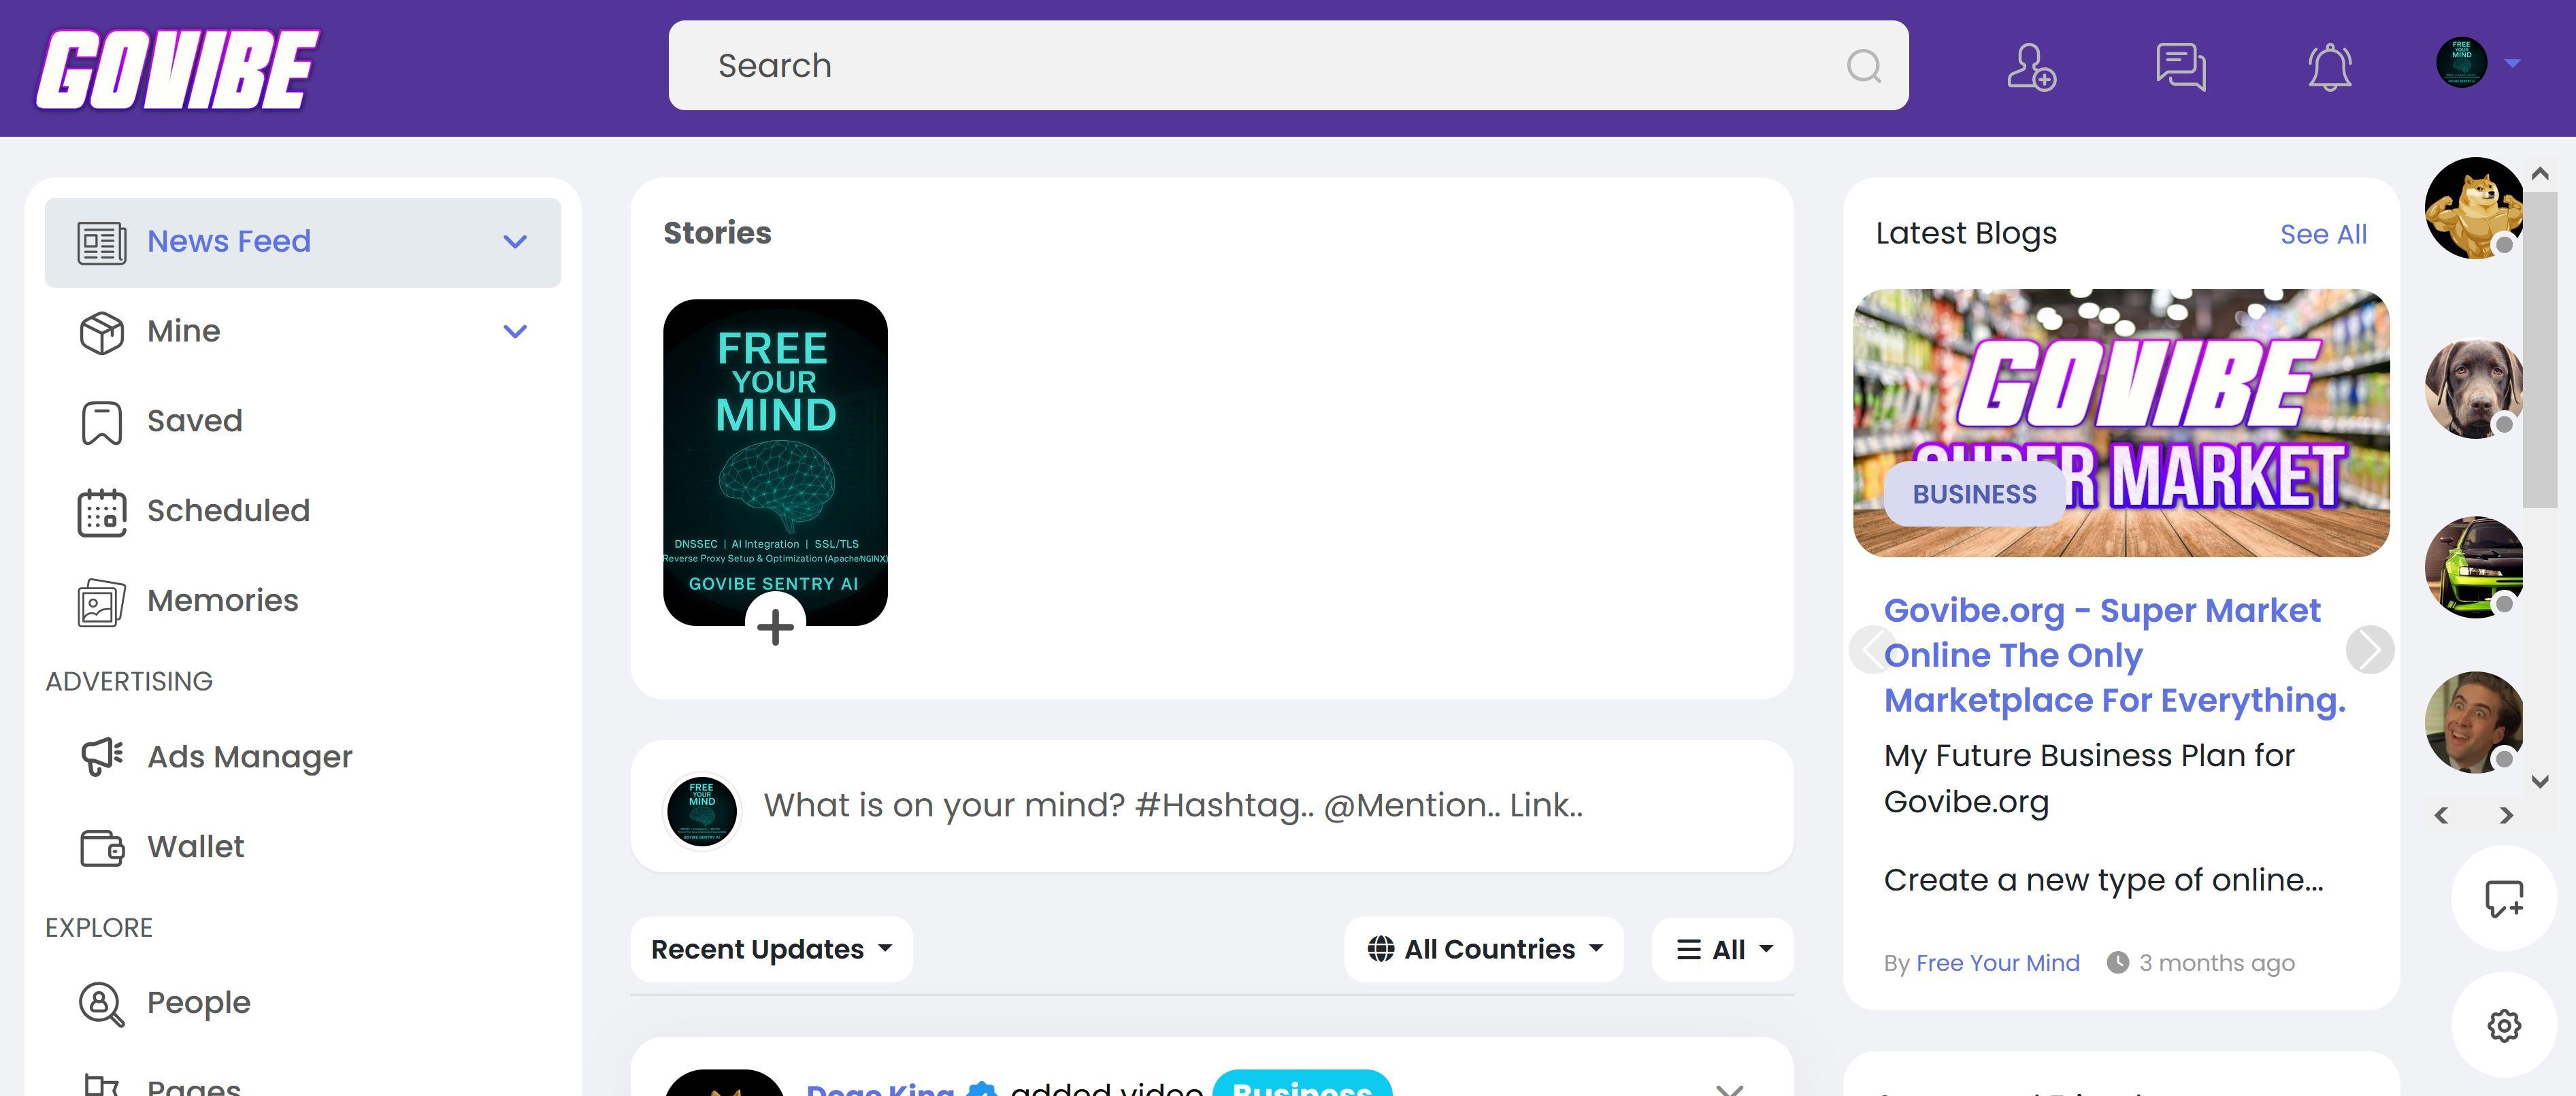Open the messages chat icon in header
2576x1096 pixels.
point(2180,67)
